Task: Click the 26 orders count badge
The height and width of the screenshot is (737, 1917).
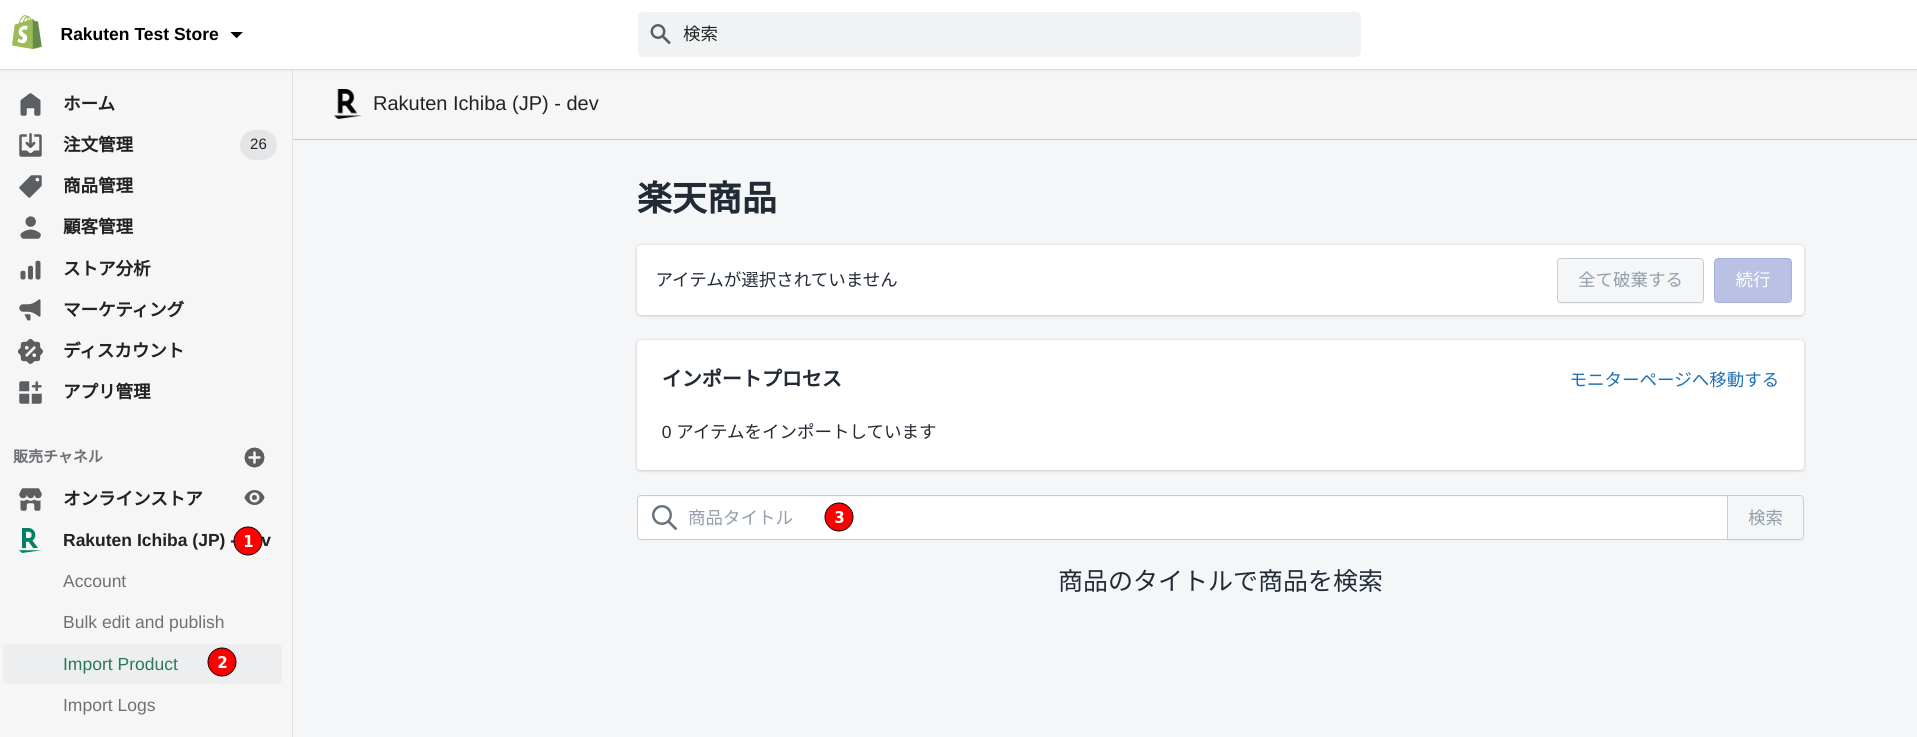Action: pos(258,144)
